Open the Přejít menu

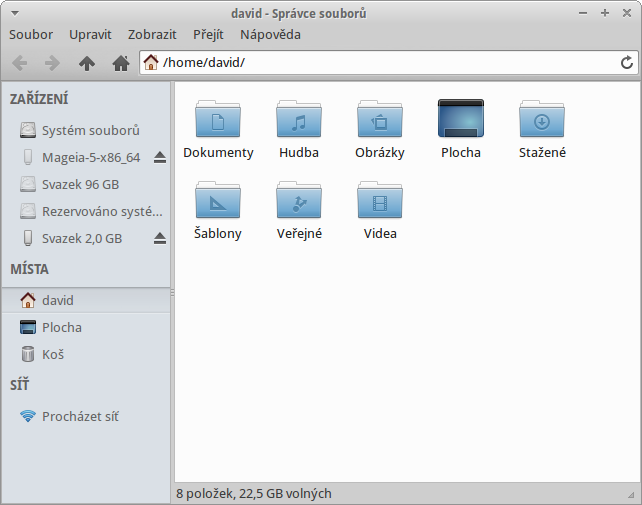(208, 34)
